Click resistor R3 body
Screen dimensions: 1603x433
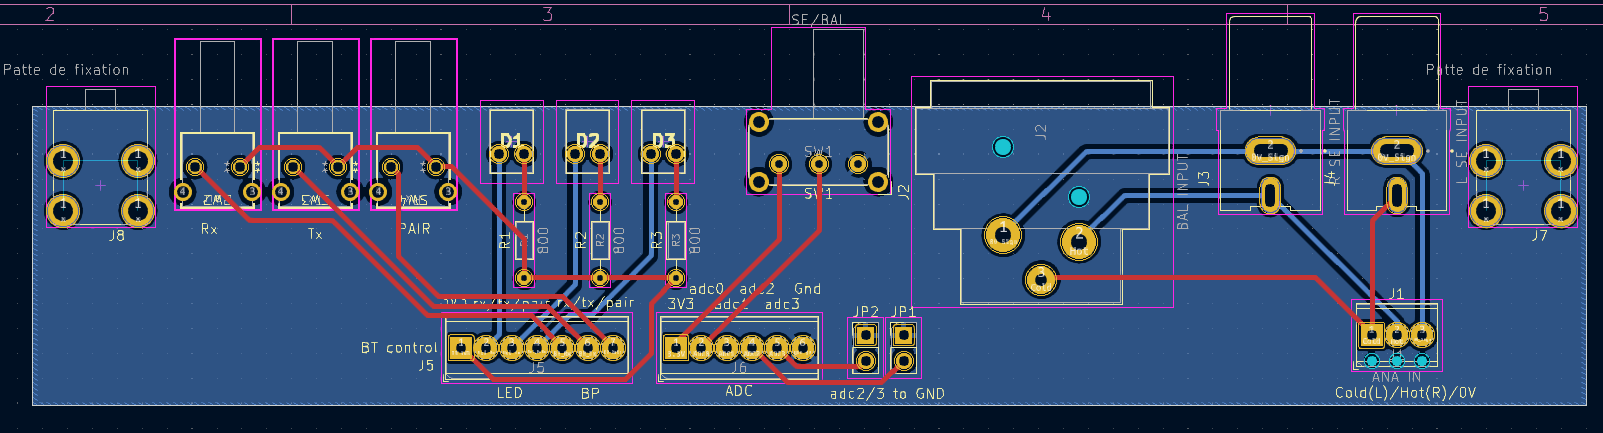pos(676,240)
